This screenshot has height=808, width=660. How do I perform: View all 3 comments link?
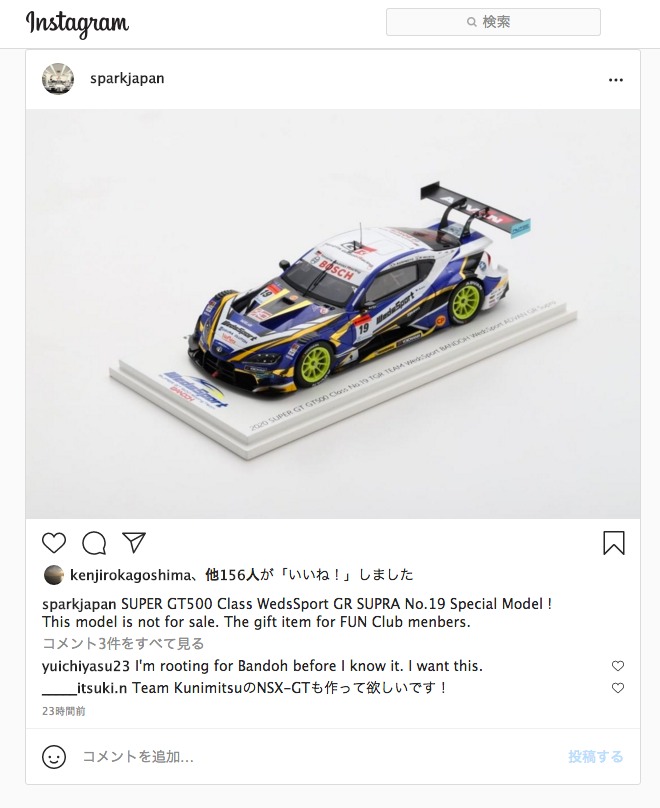click(123, 644)
